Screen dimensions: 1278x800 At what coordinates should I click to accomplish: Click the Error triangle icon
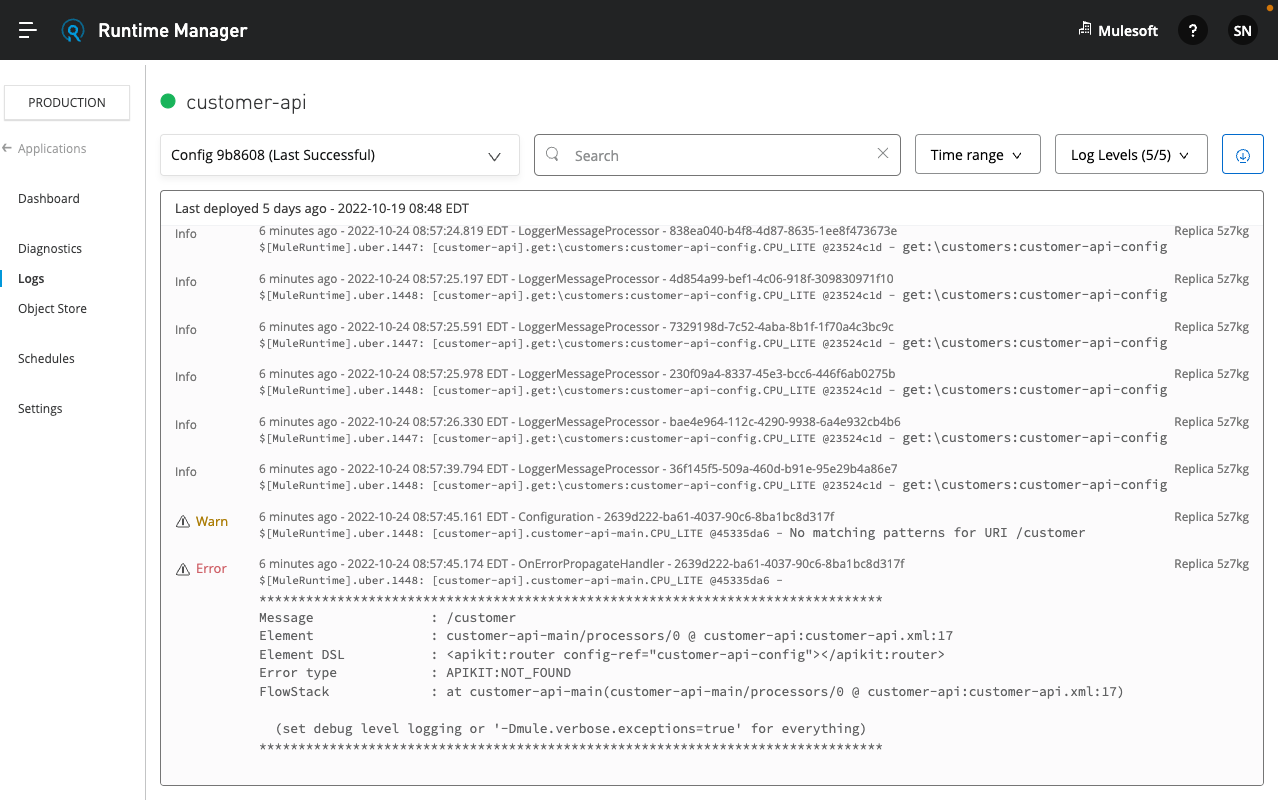[x=183, y=568]
